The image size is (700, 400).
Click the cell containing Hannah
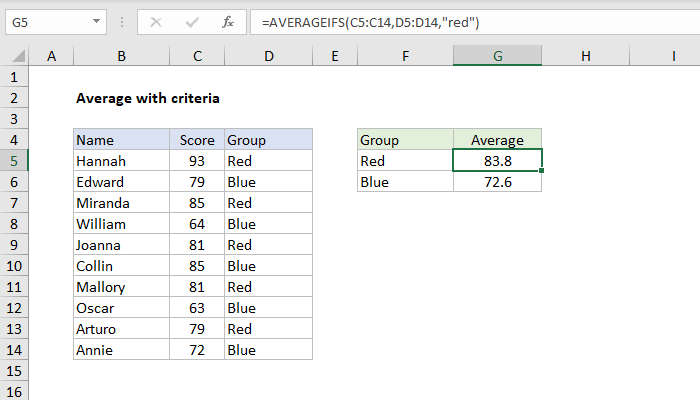120,160
